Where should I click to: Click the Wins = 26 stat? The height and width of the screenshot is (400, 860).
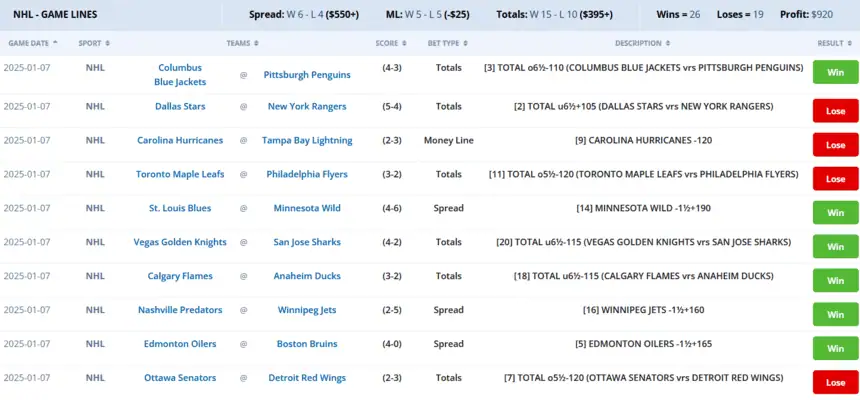tap(678, 15)
